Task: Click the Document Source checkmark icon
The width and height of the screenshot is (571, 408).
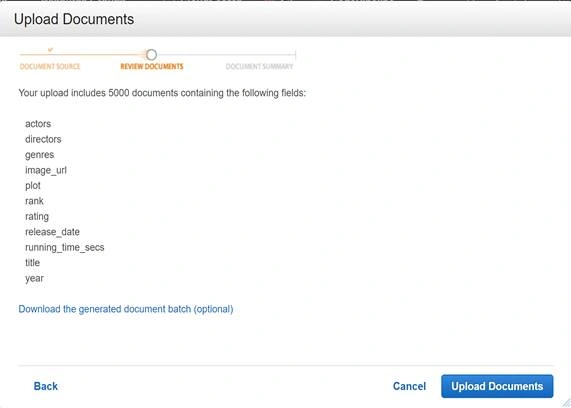Action: click(50, 50)
